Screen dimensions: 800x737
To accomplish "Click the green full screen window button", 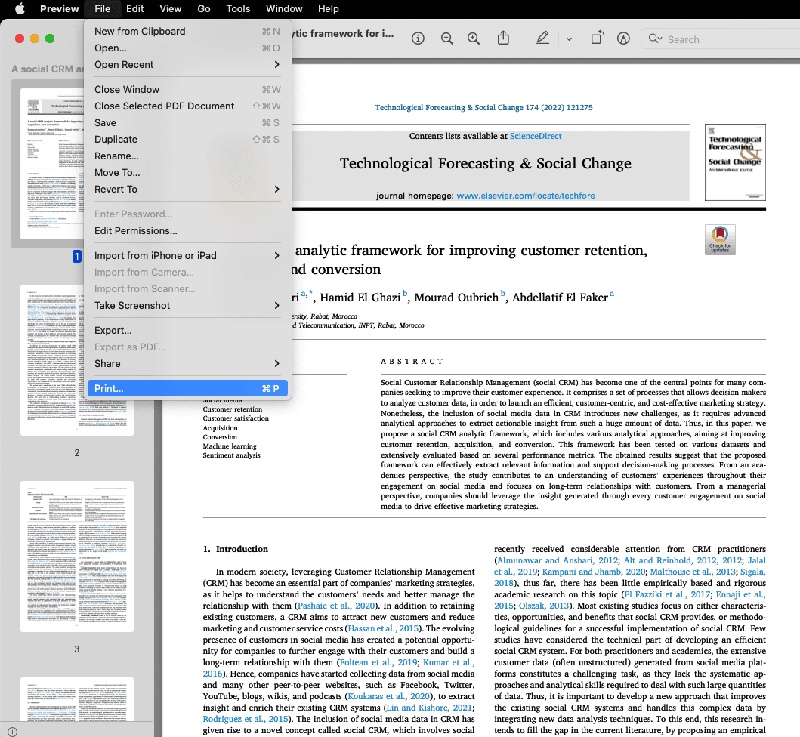I will tap(49, 39).
